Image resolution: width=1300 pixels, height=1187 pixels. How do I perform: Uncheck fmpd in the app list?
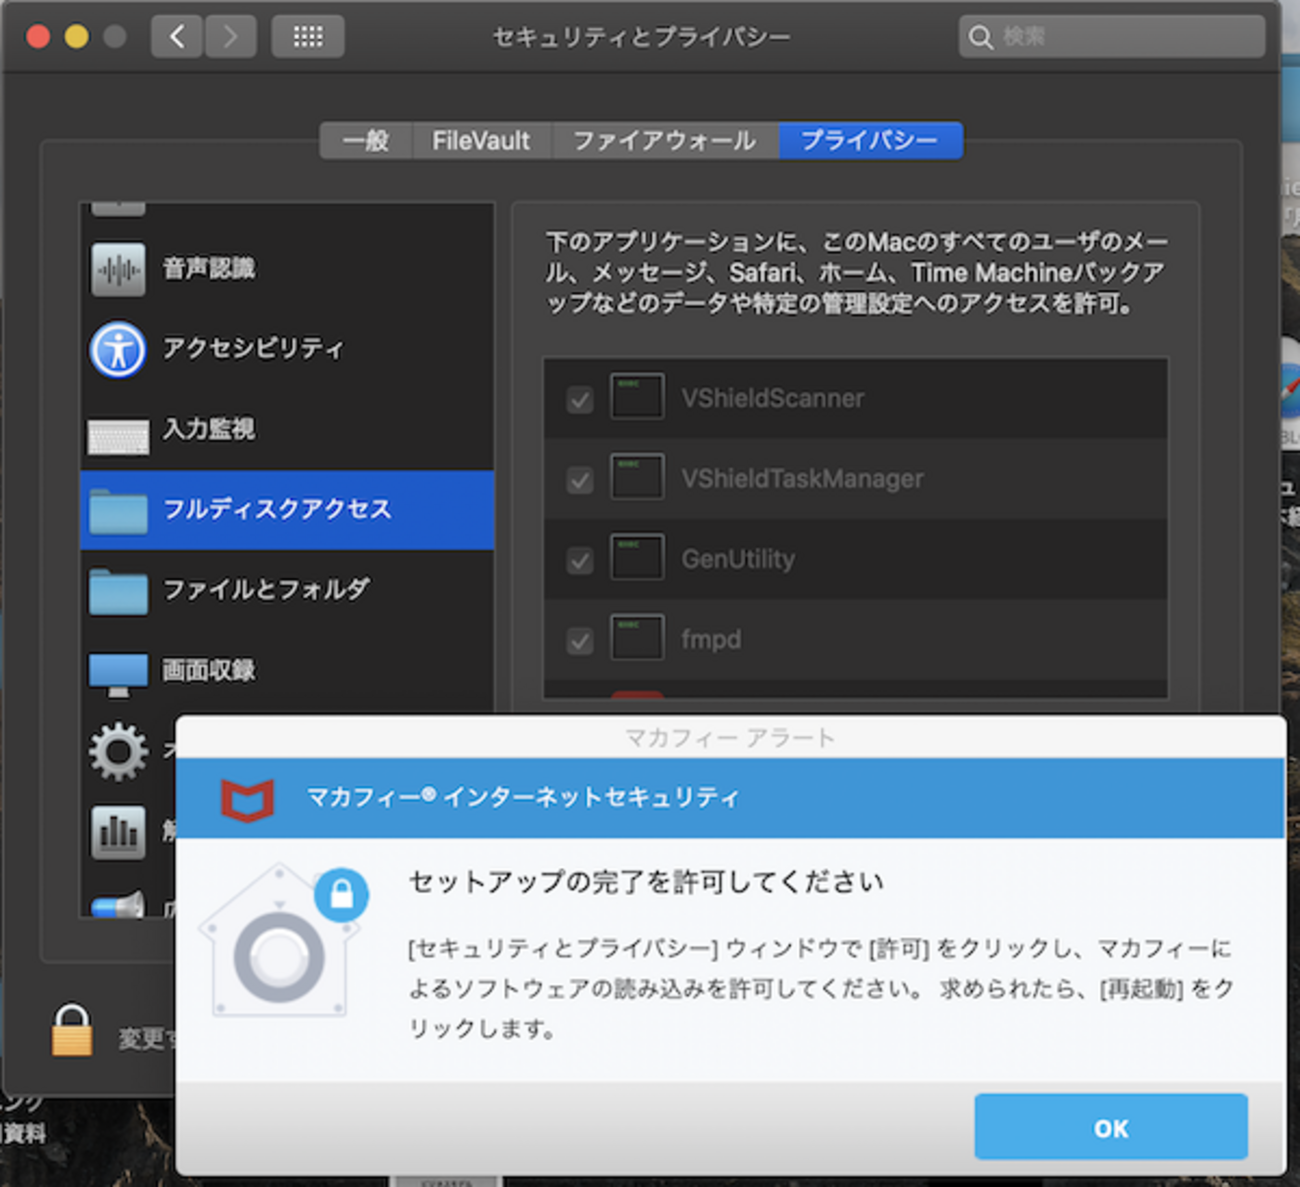click(x=580, y=640)
